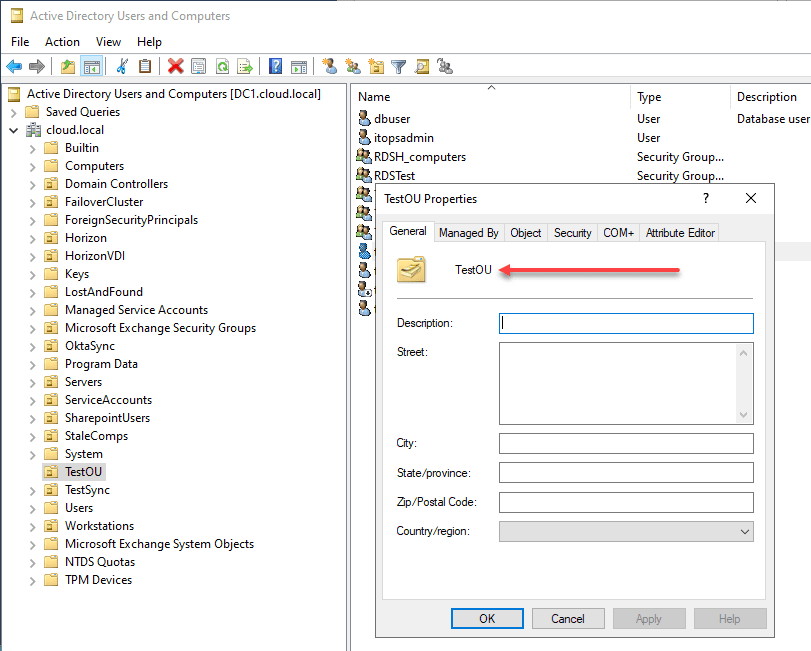Open the Action menu
This screenshot has height=651, width=811.
point(62,42)
